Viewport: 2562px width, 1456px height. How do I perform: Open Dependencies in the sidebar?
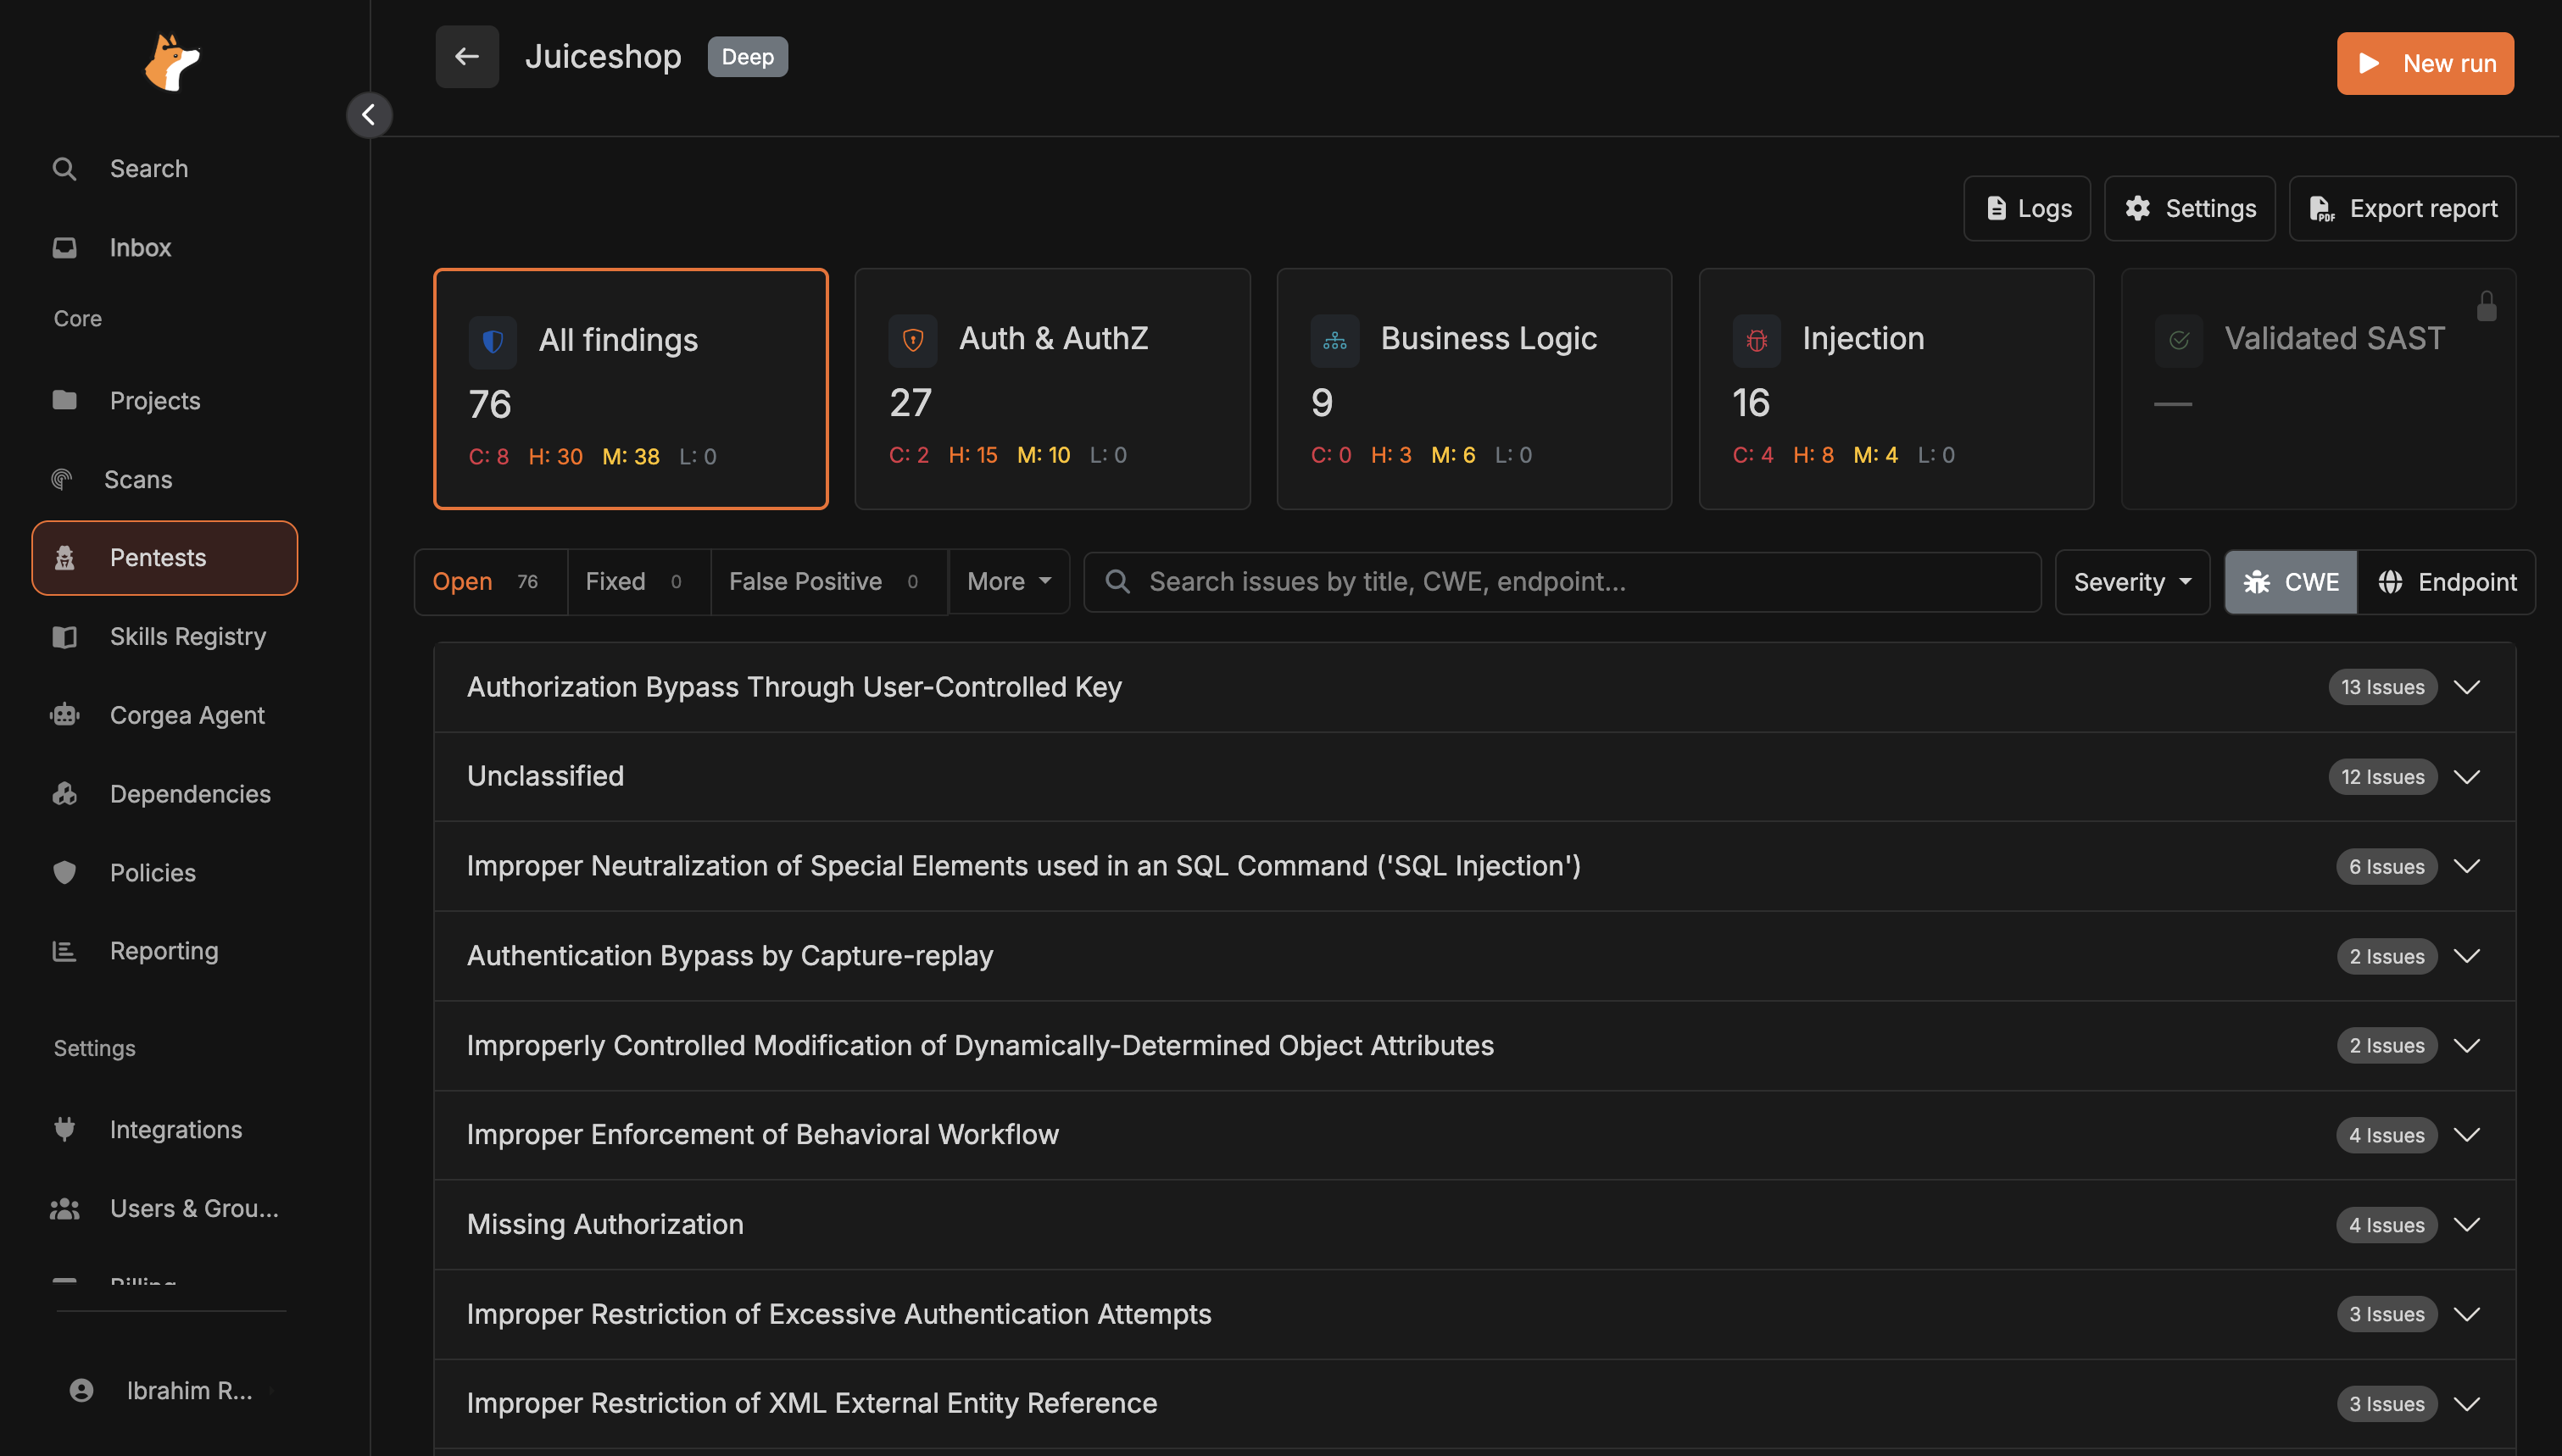pos(165,794)
